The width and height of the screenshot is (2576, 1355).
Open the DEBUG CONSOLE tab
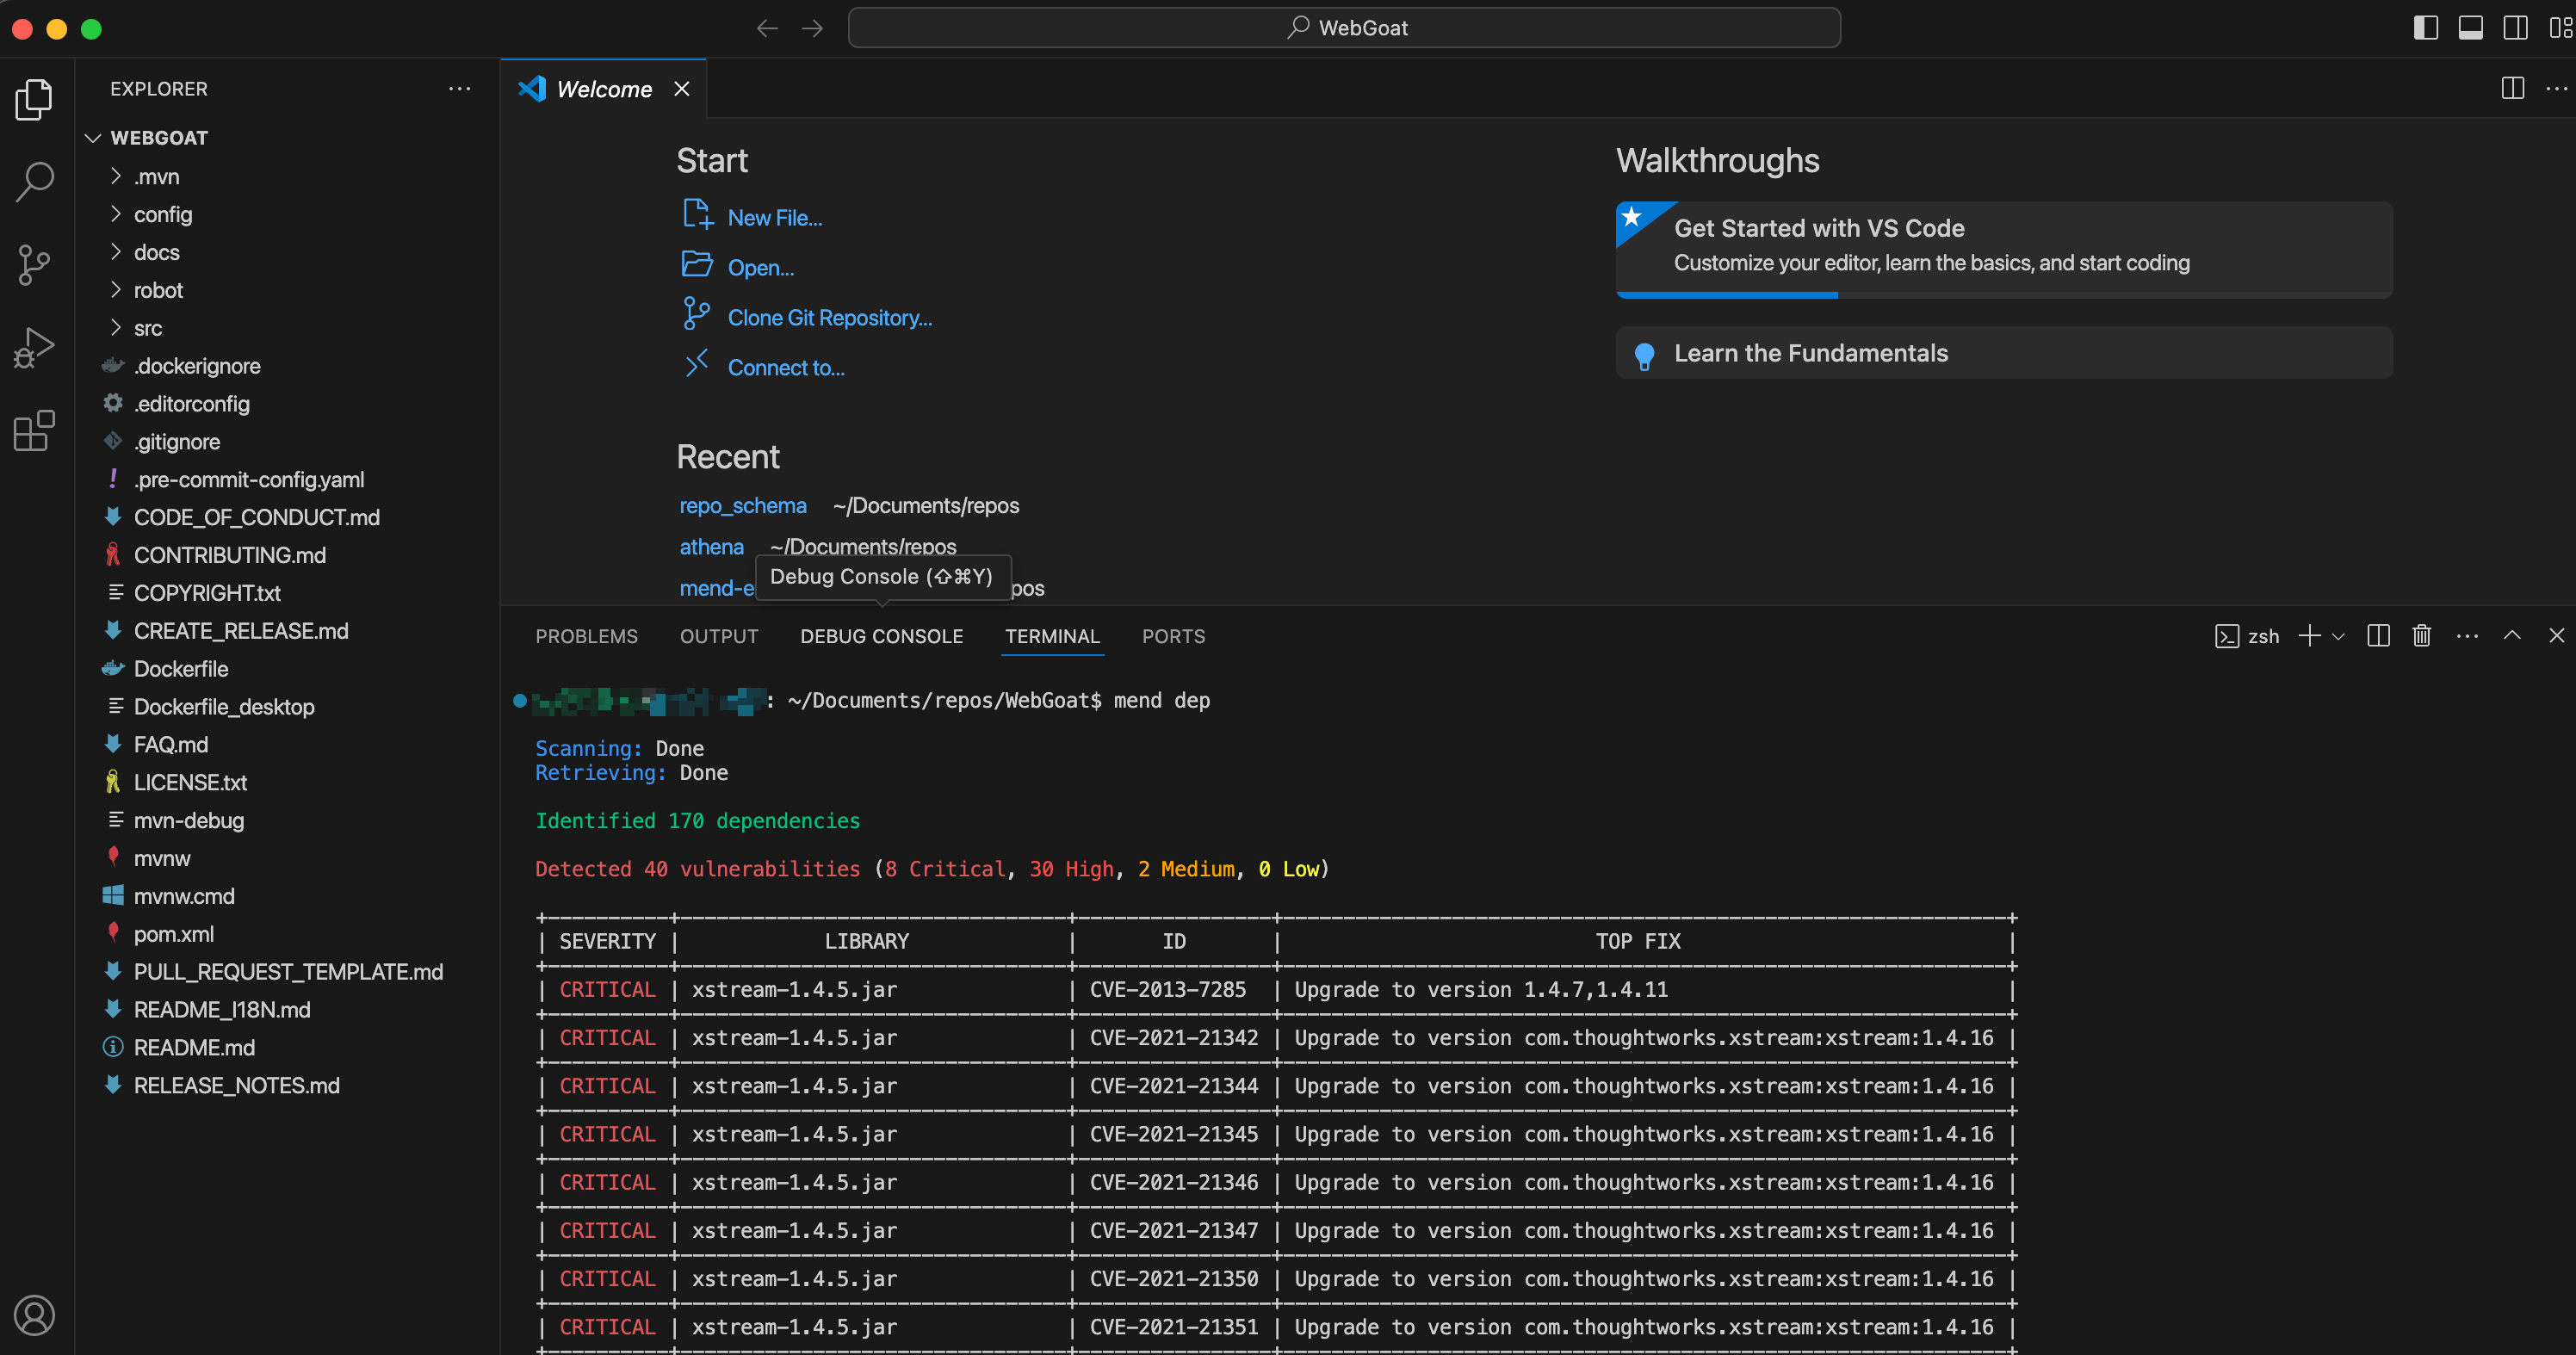click(x=881, y=636)
